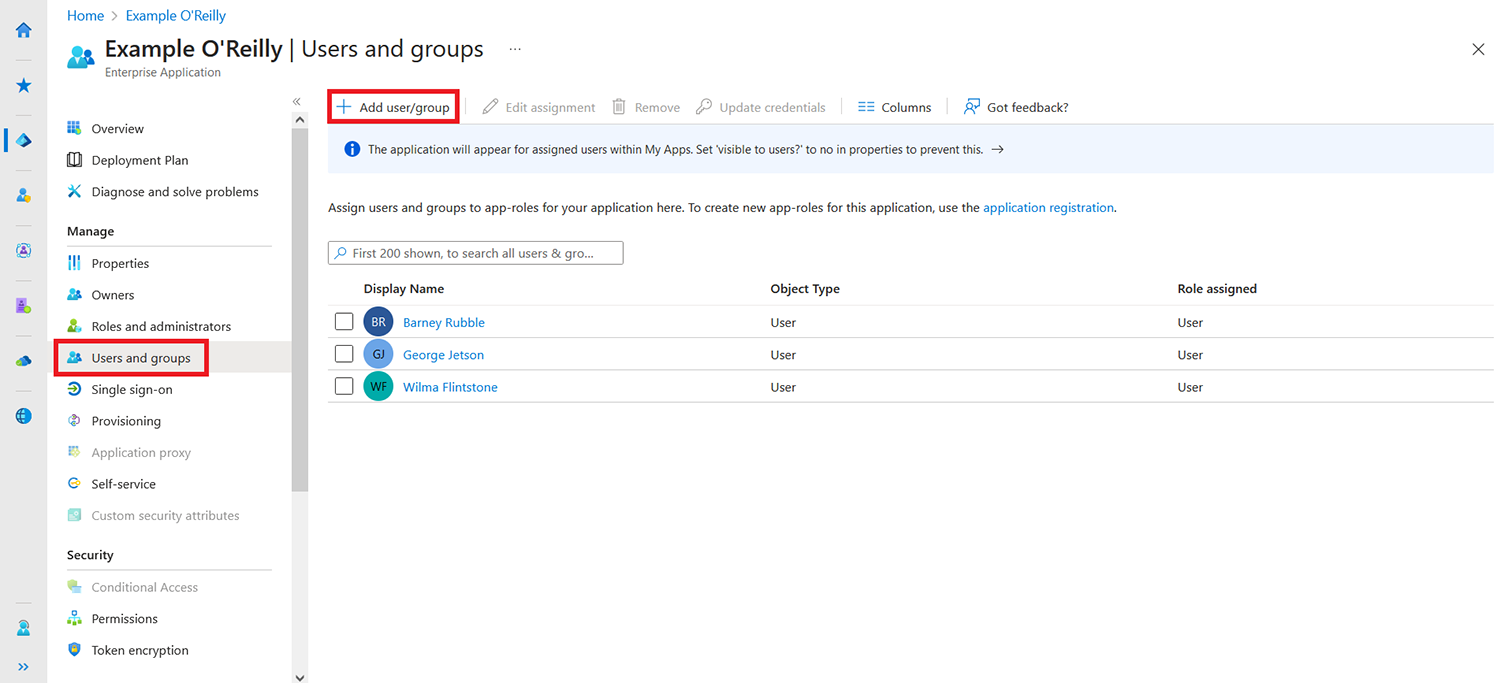Click the Application proxy icon

coord(74,452)
